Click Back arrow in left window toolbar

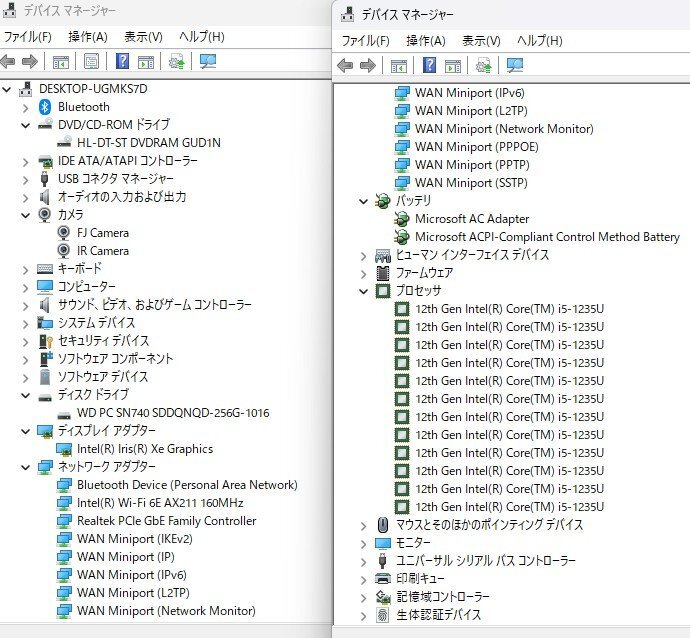(x=8, y=61)
